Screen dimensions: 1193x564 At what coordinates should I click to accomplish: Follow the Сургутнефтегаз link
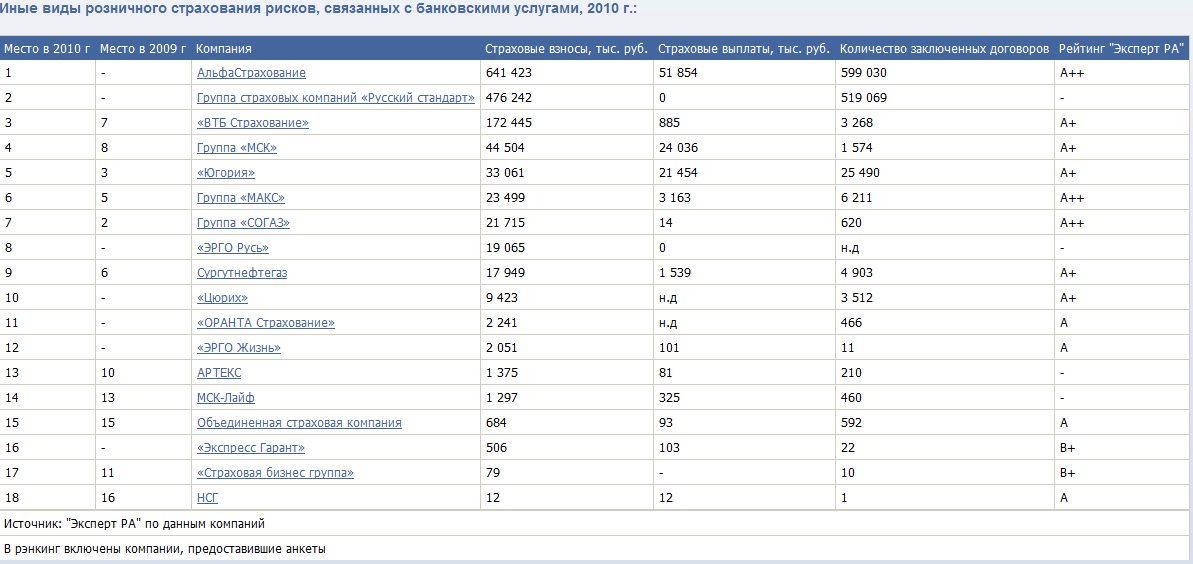pyautogui.click(x=242, y=273)
